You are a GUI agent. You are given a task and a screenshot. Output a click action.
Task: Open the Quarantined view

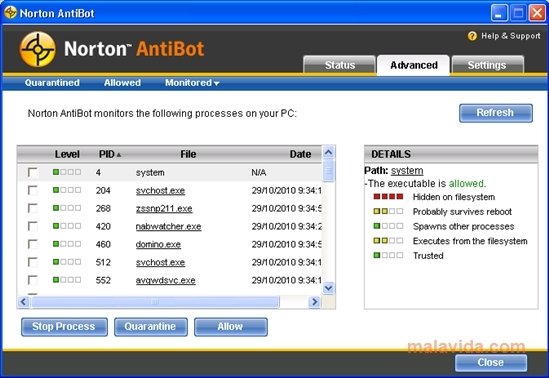[52, 83]
